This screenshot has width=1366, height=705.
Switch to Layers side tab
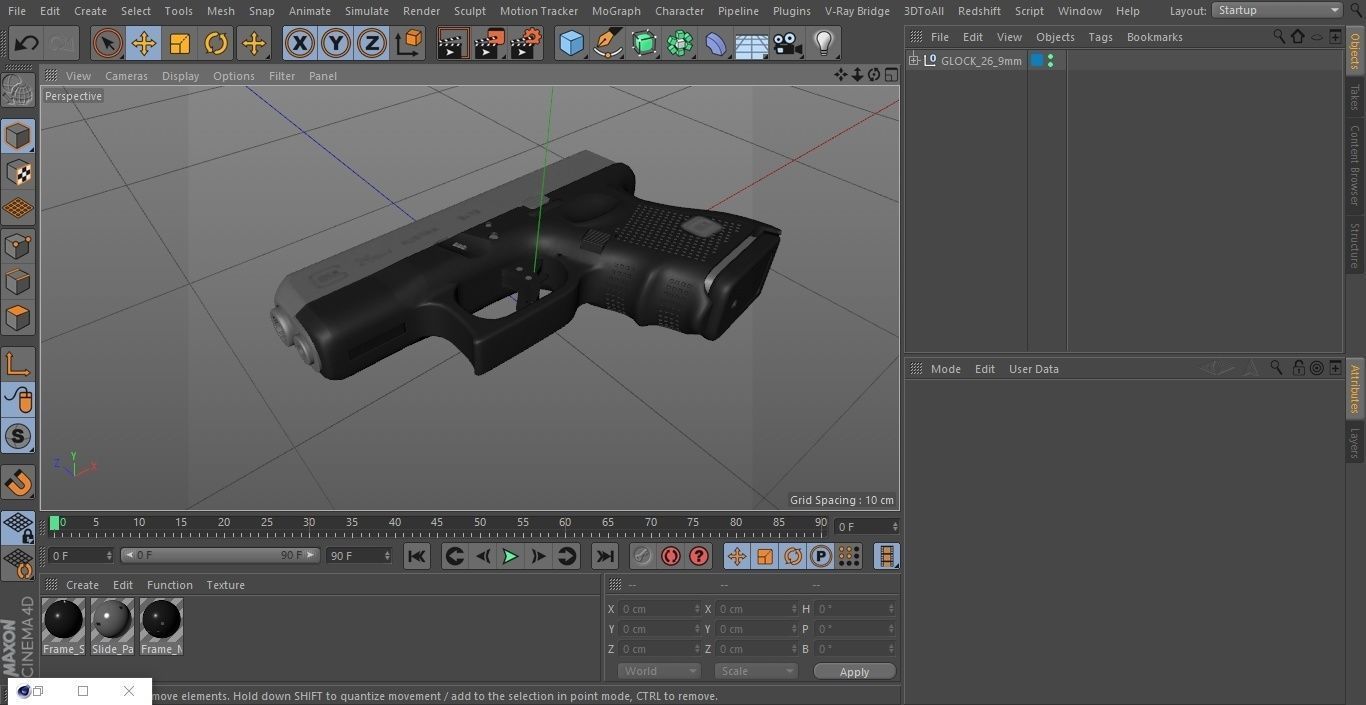[x=1355, y=443]
